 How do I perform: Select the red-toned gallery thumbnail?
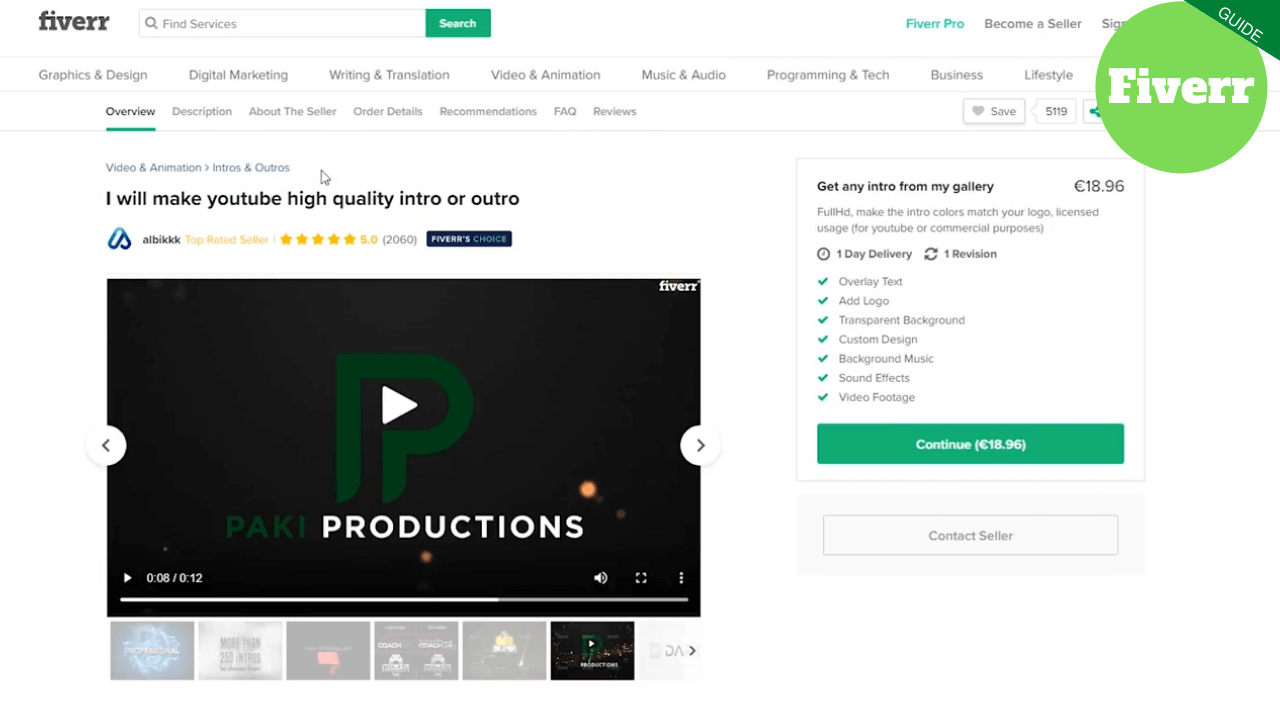[x=328, y=651]
